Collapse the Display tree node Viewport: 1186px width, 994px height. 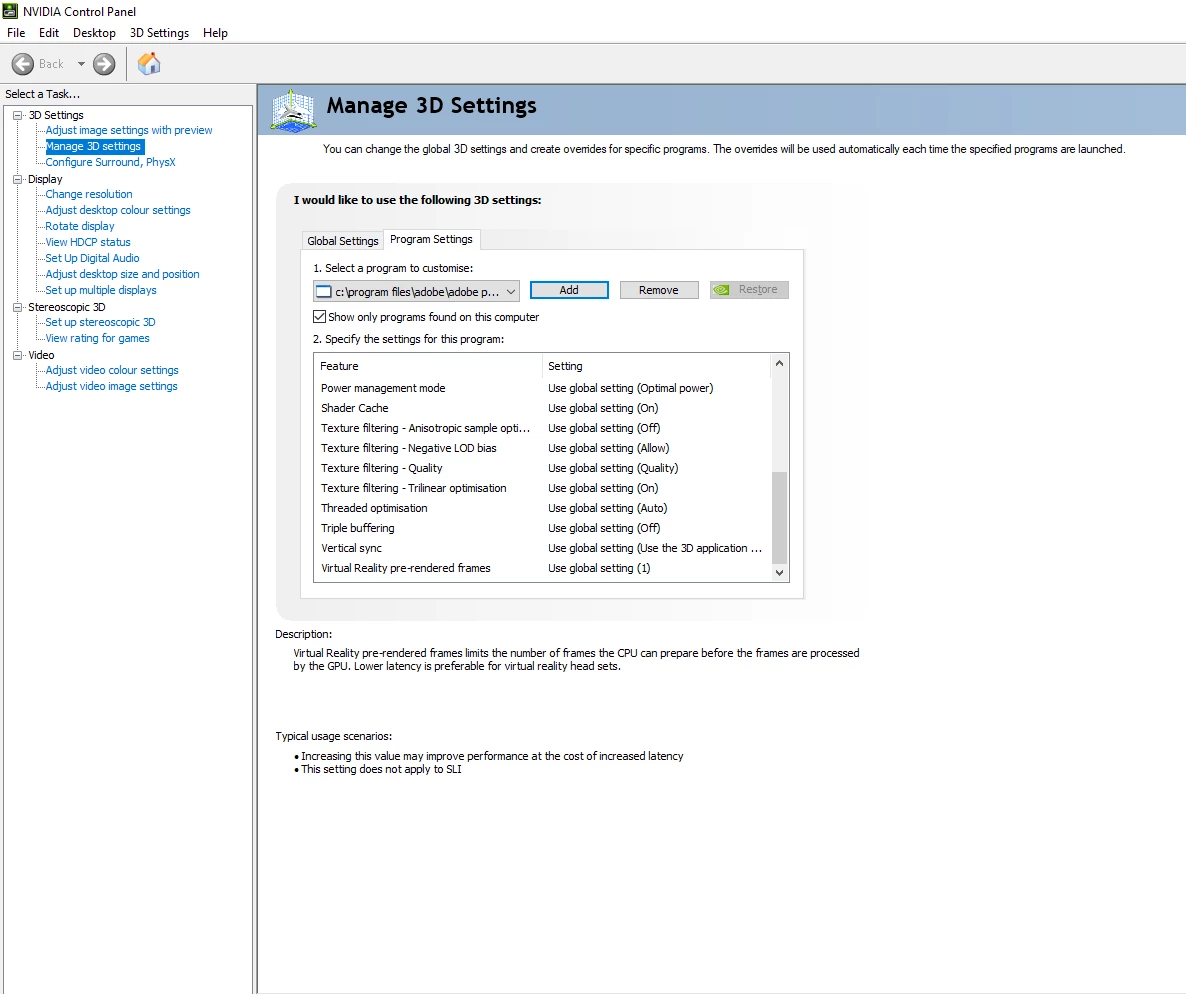point(18,179)
